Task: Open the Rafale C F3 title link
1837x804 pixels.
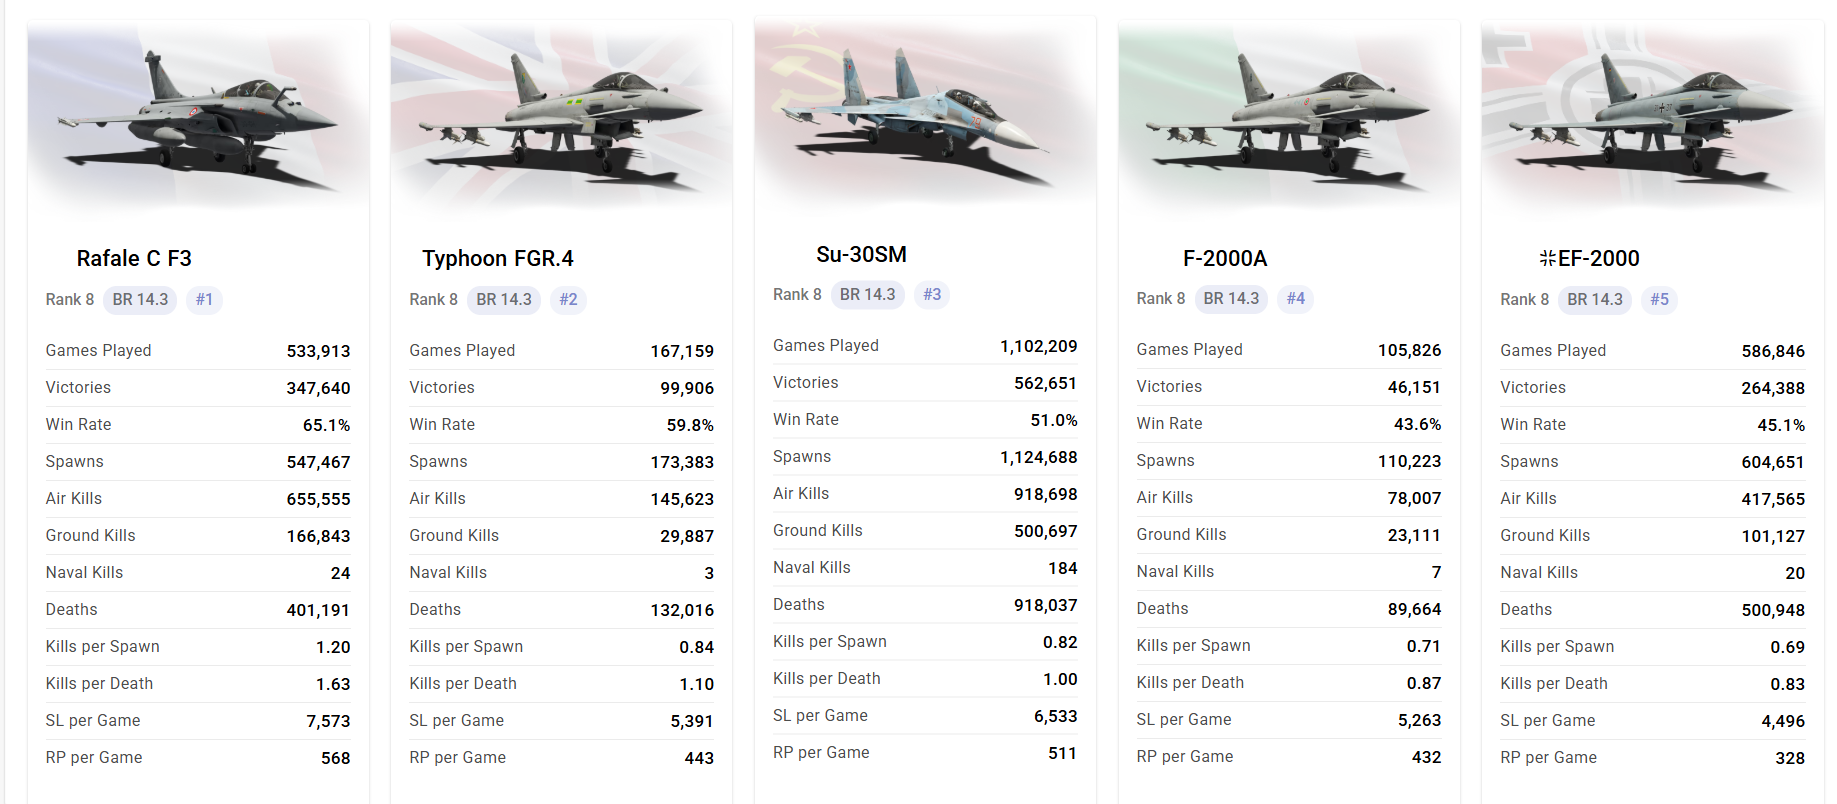Action: pos(134,258)
